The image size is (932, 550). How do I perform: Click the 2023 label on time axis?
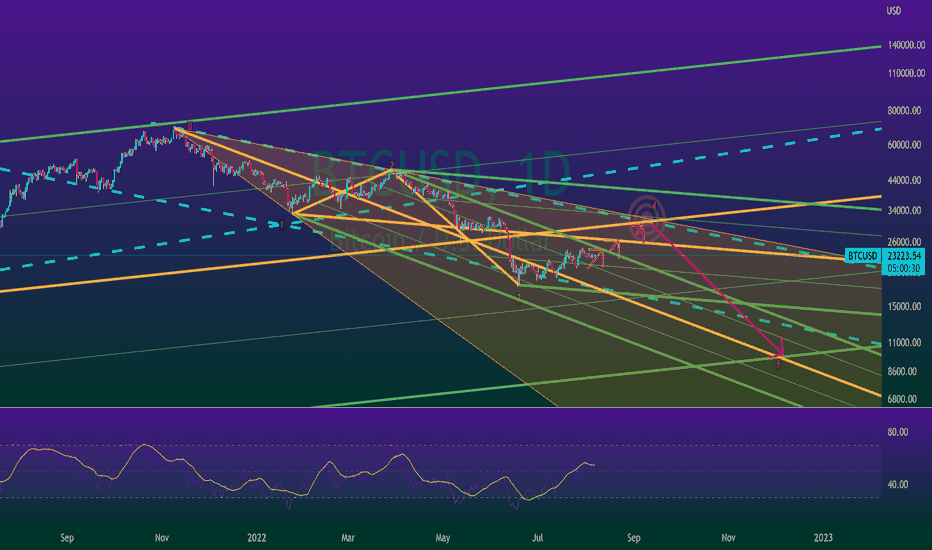[x=823, y=538]
